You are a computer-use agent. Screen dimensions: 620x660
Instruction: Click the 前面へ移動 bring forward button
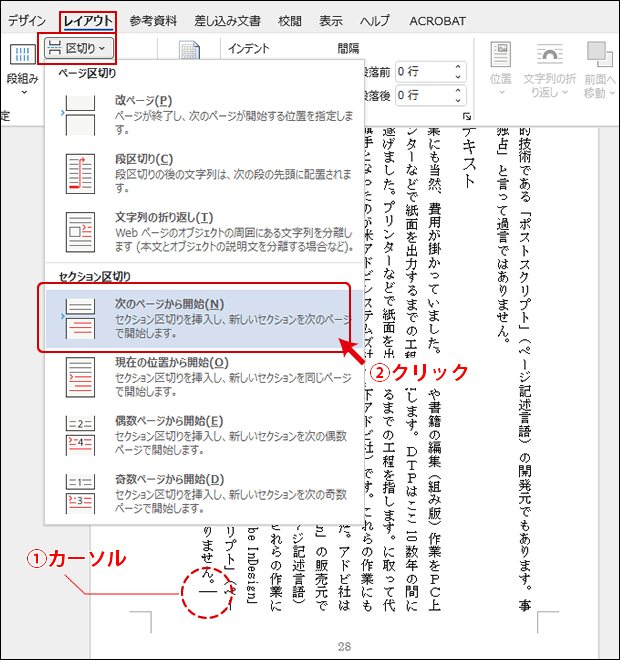(x=599, y=69)
